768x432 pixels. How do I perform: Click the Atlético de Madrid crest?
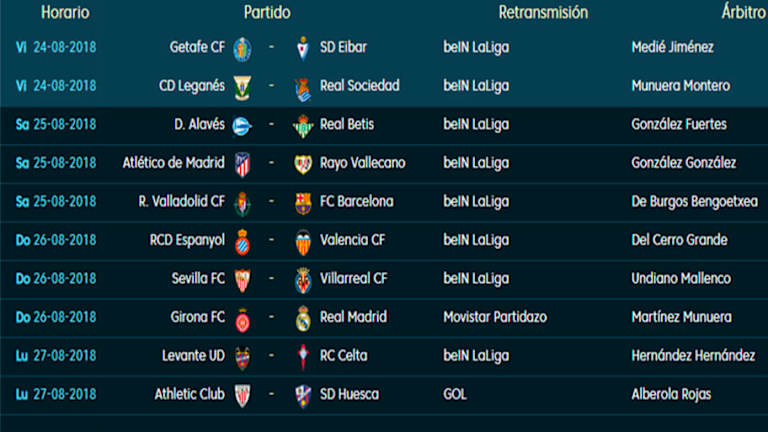pos(242,164)
